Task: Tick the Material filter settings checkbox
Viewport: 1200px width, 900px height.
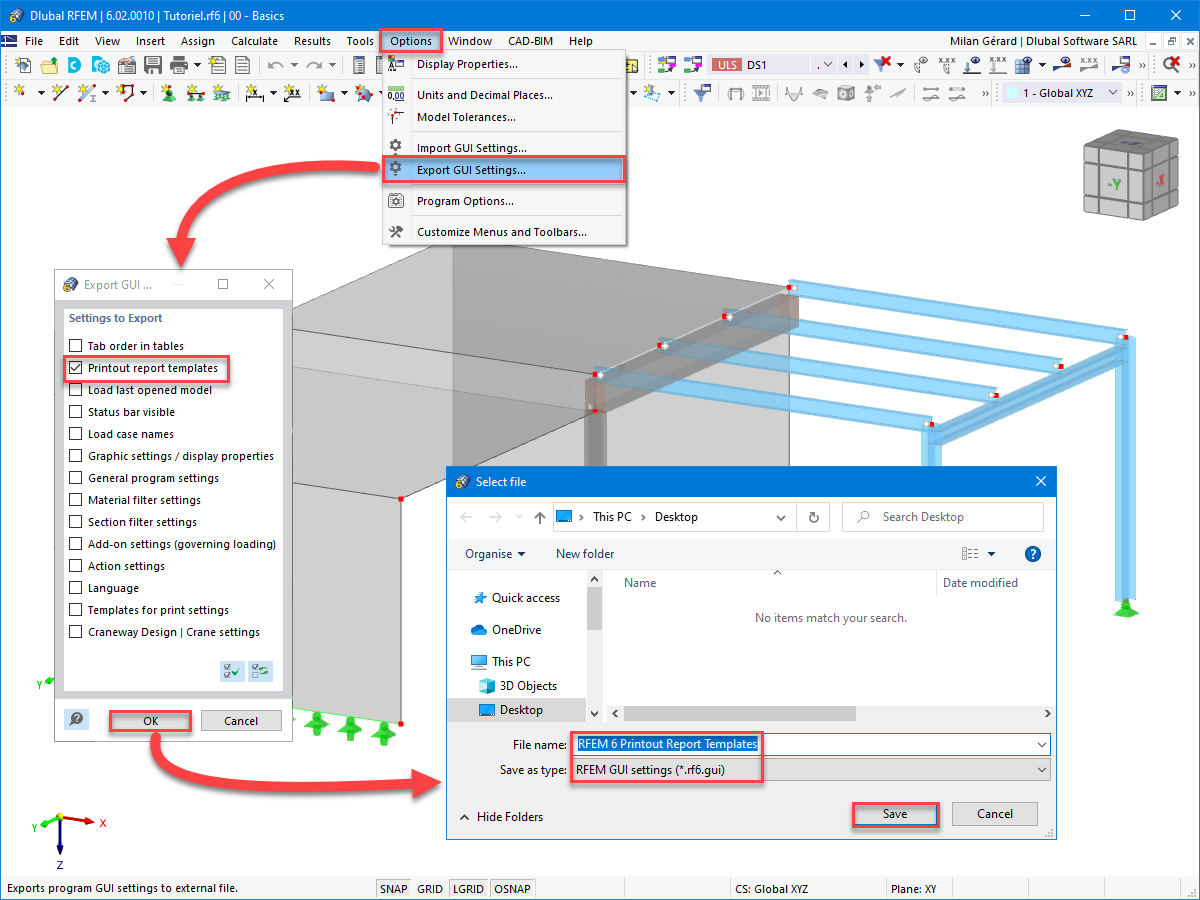Action: tap(75, 500)
